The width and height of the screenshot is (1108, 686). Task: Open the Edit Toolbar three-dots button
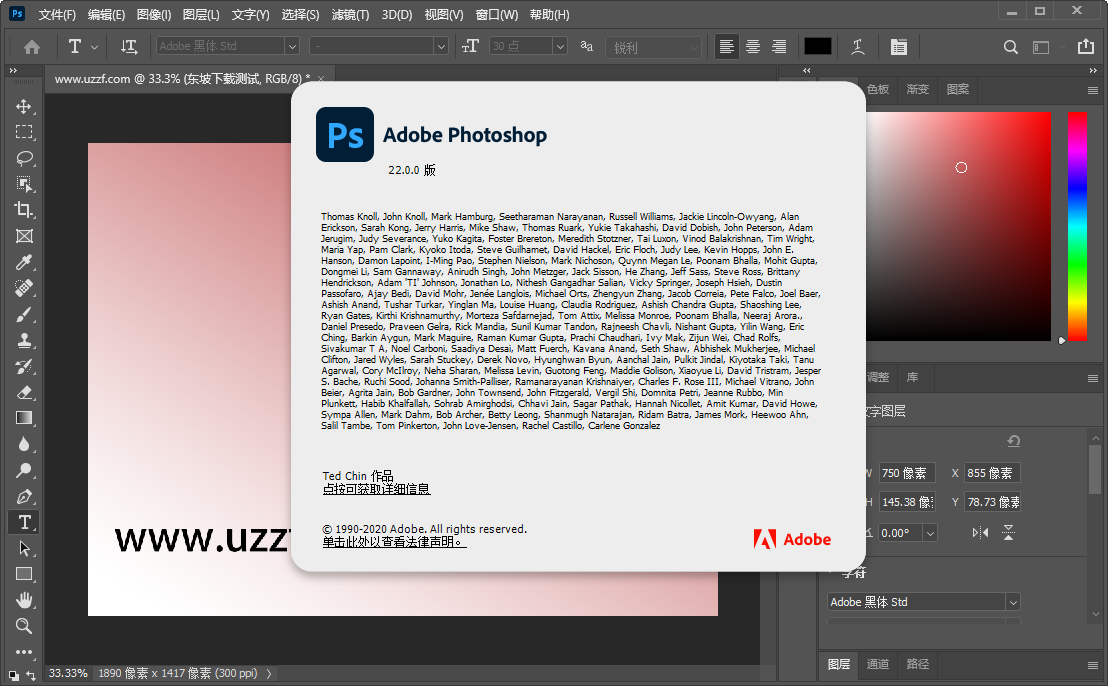tap(24, 652)
